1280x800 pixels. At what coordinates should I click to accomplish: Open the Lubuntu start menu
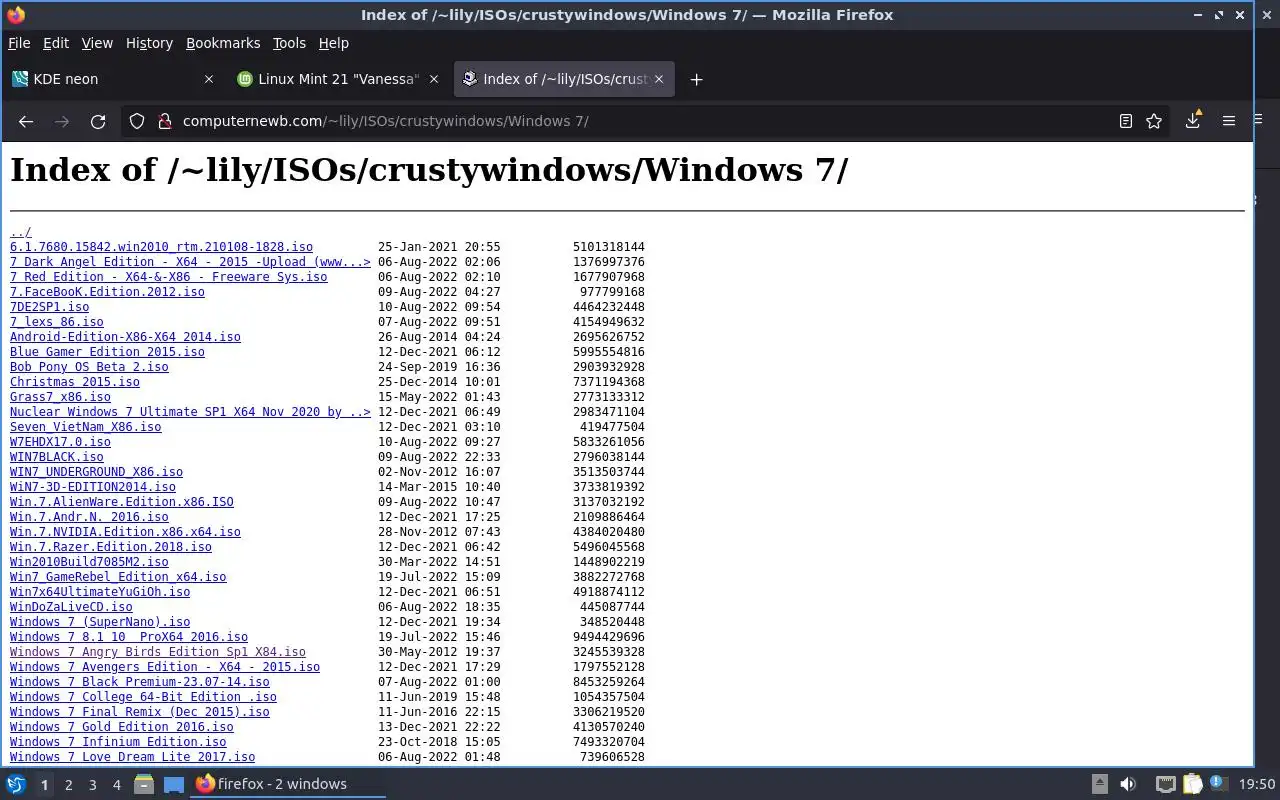click(16, 784)
